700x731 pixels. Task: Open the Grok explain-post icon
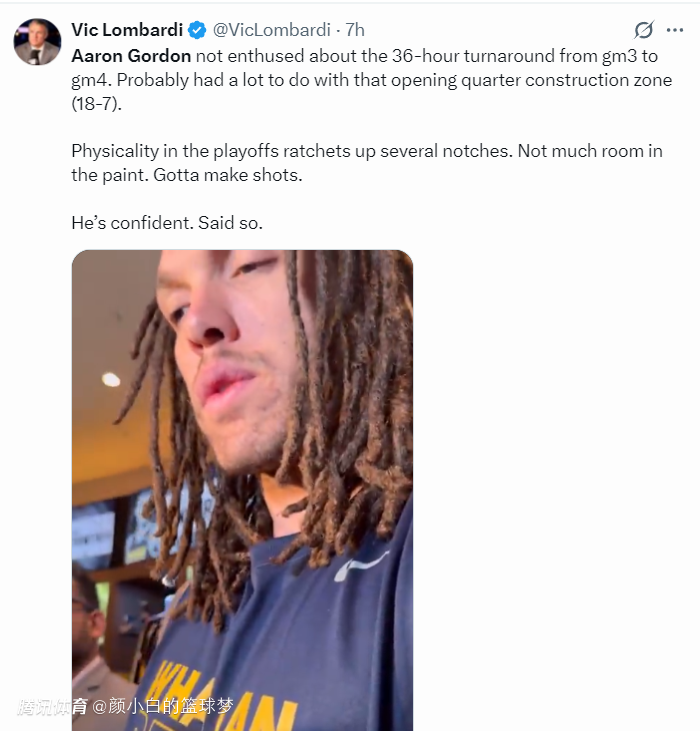(644, 30)
